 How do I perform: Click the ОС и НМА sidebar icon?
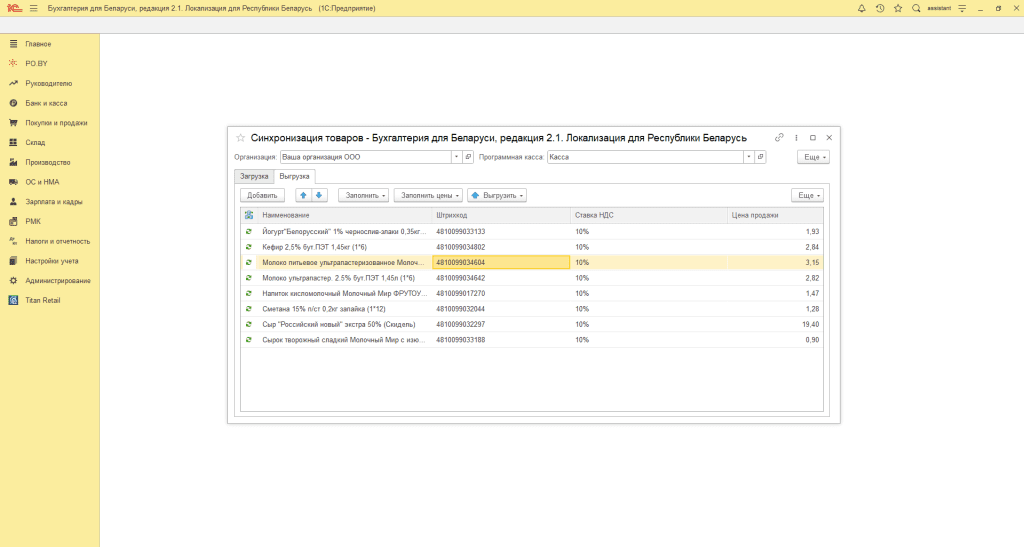13,182
